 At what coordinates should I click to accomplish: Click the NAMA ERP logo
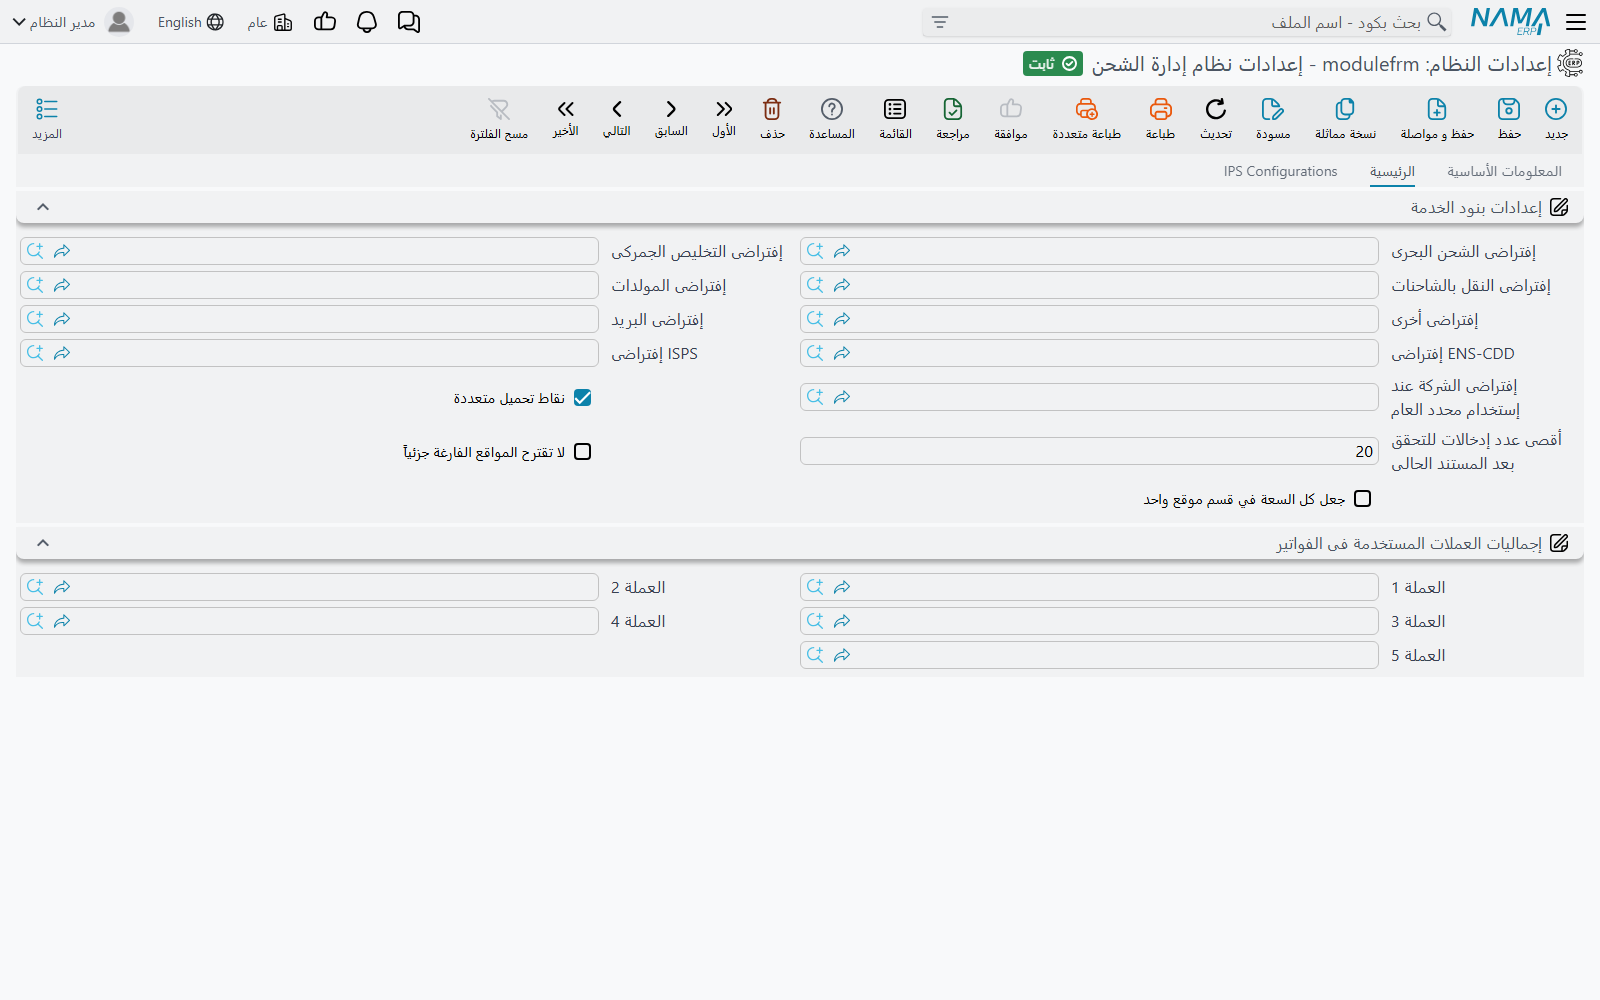coord(1510,21)
